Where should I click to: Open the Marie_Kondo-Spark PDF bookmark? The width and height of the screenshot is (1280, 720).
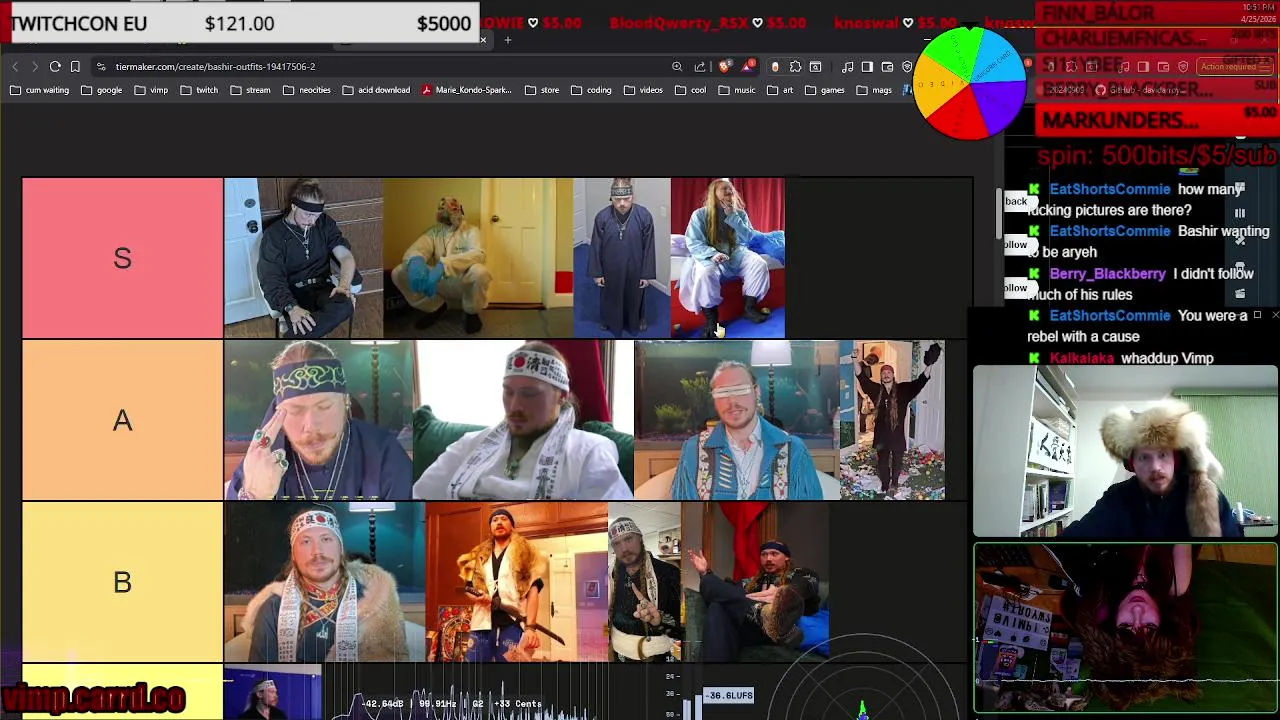467,90
